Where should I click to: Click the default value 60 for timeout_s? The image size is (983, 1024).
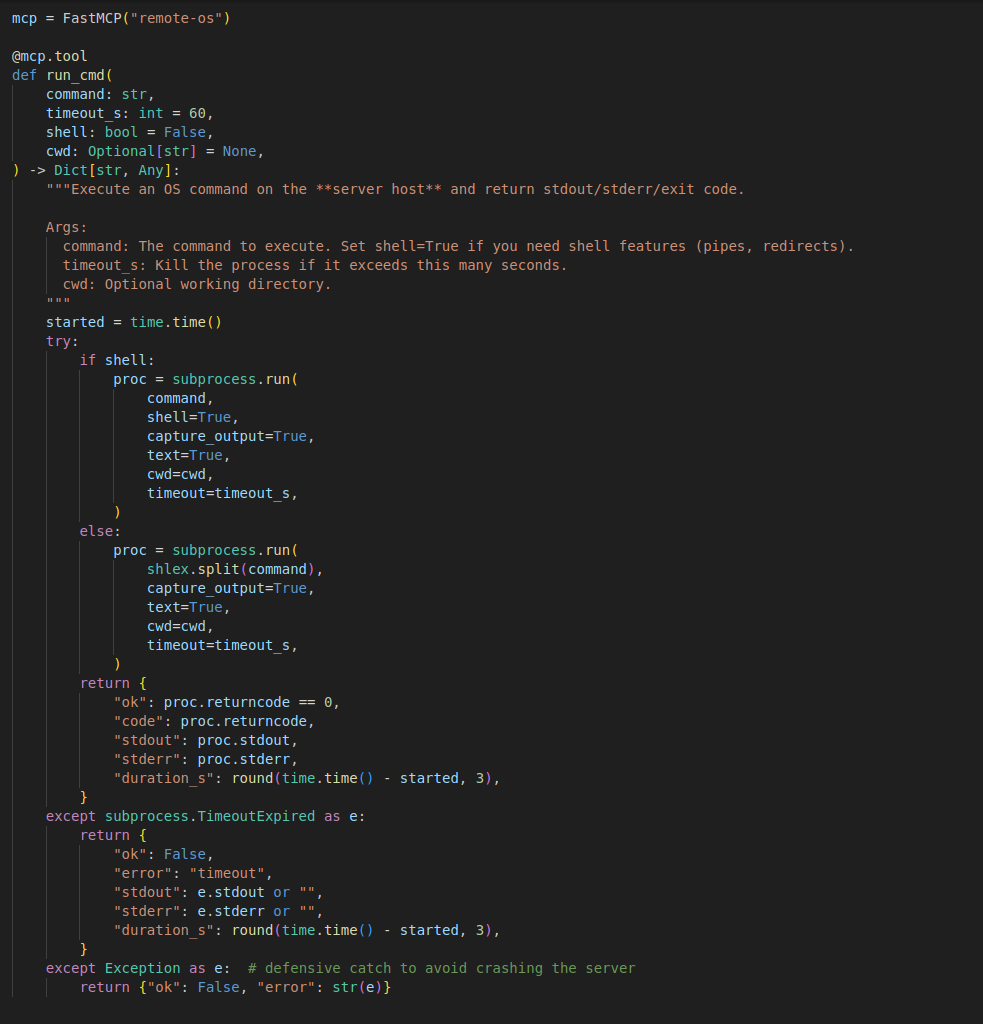pos(197,113)
